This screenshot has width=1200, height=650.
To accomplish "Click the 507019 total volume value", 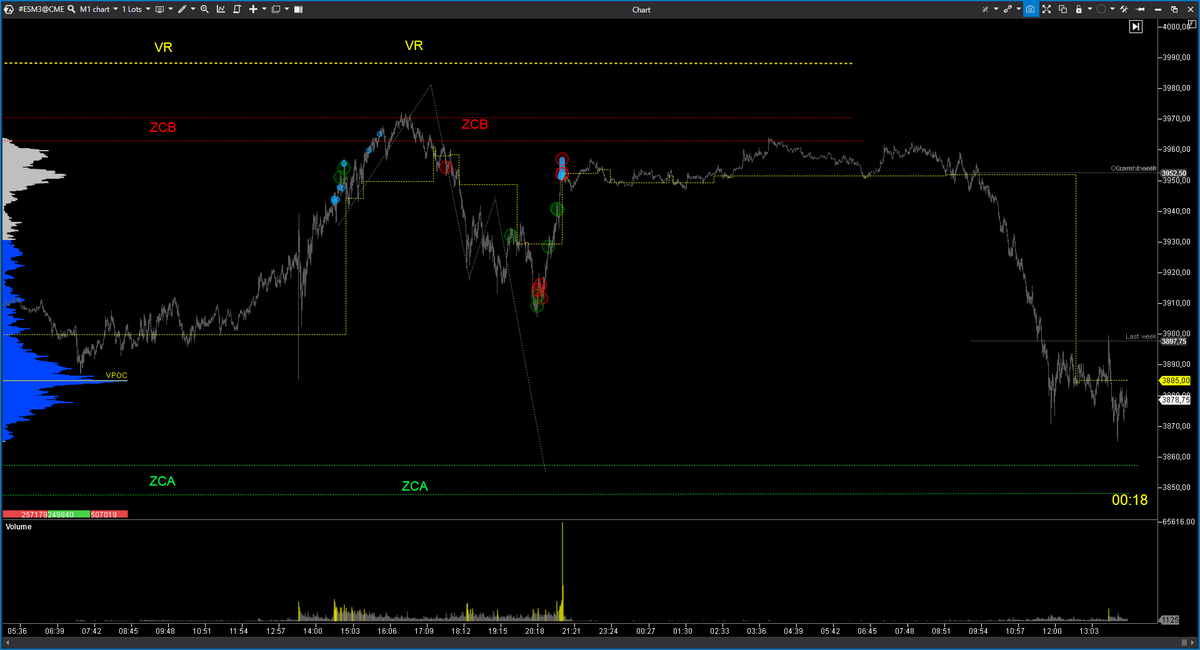I will pyautogui.click(x=104, y=515).
